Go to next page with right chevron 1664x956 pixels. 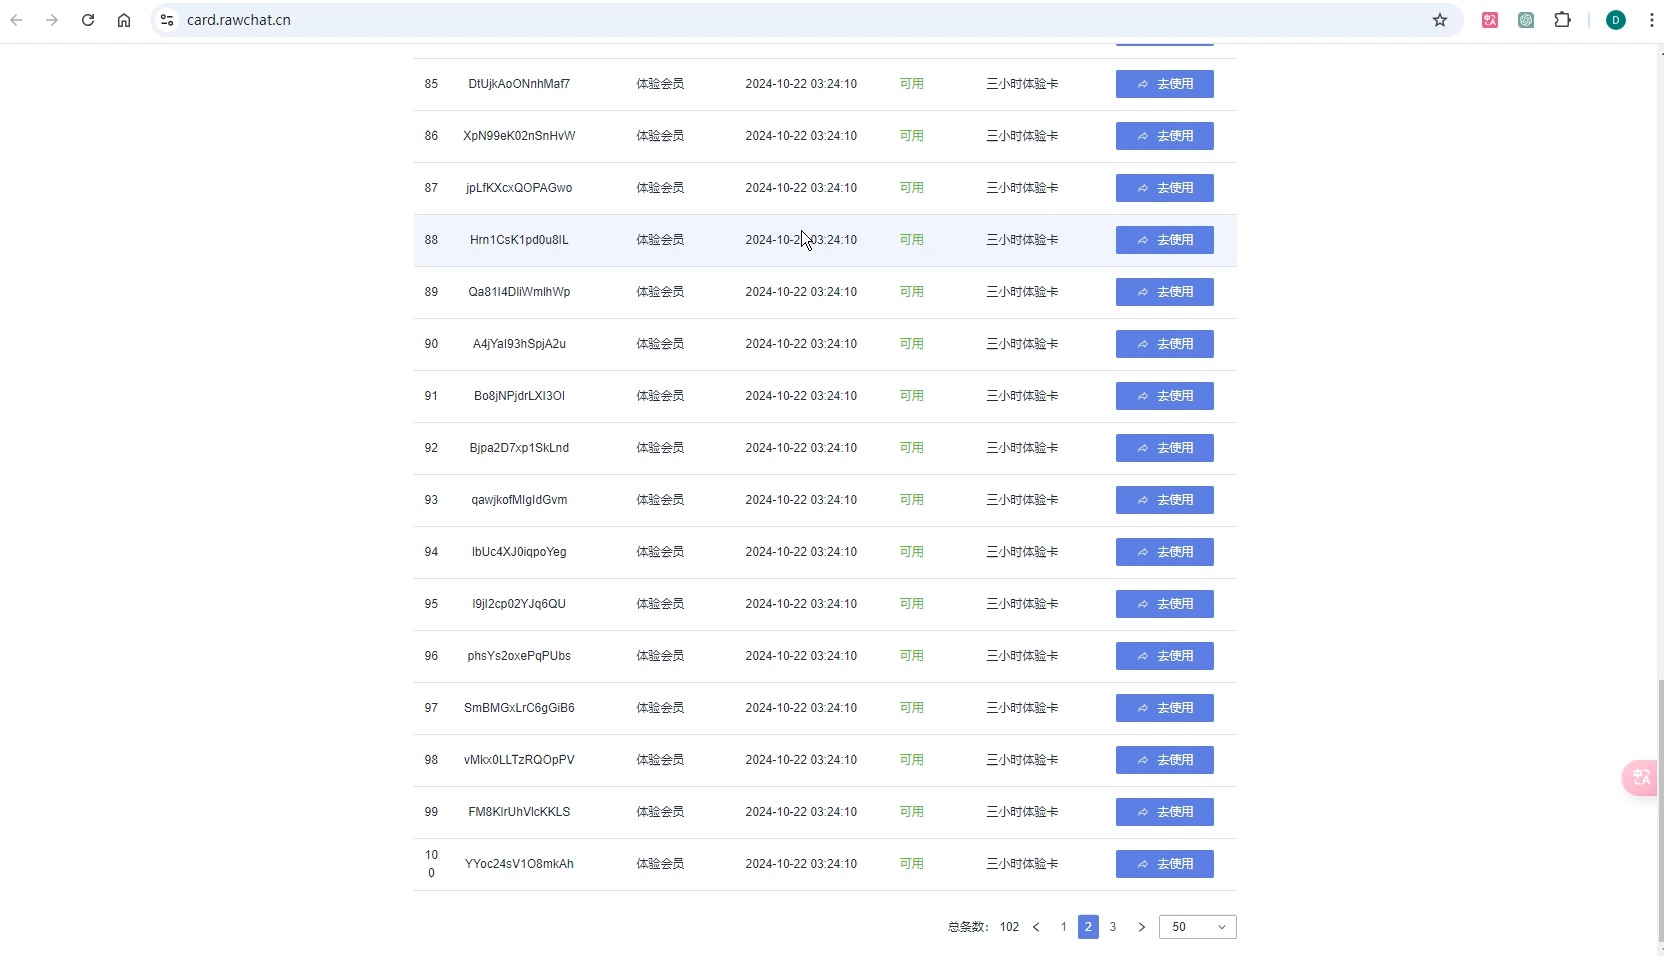(x=1141, y=927)
